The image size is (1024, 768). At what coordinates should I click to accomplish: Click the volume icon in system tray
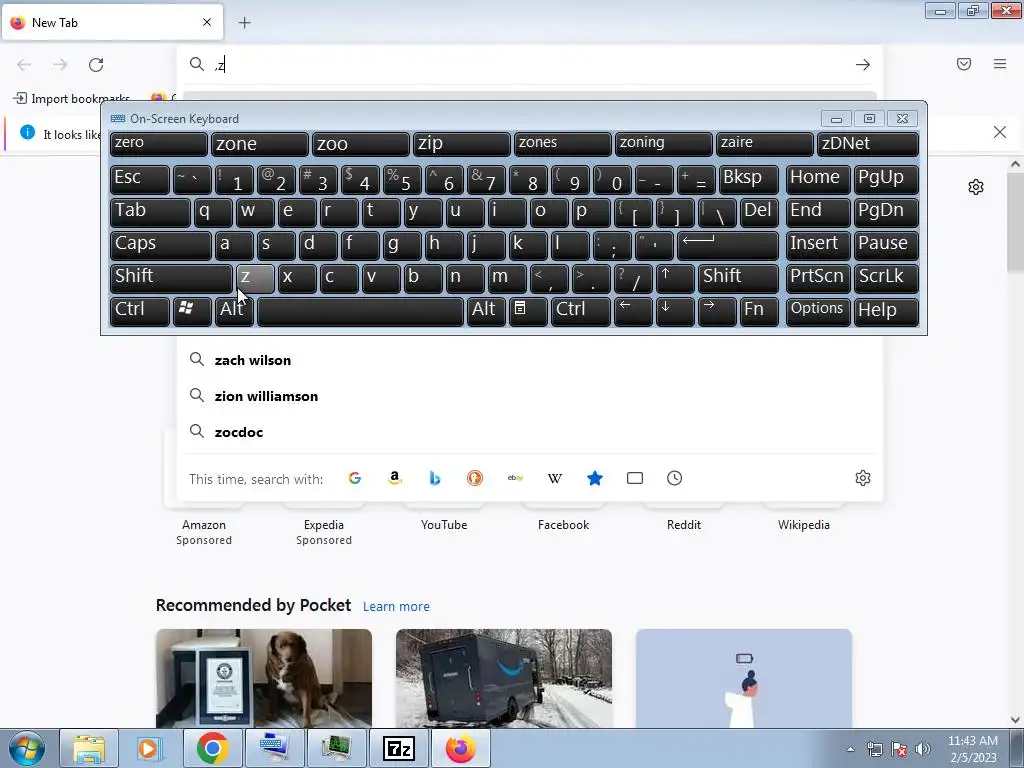click(x=922, y=749)
